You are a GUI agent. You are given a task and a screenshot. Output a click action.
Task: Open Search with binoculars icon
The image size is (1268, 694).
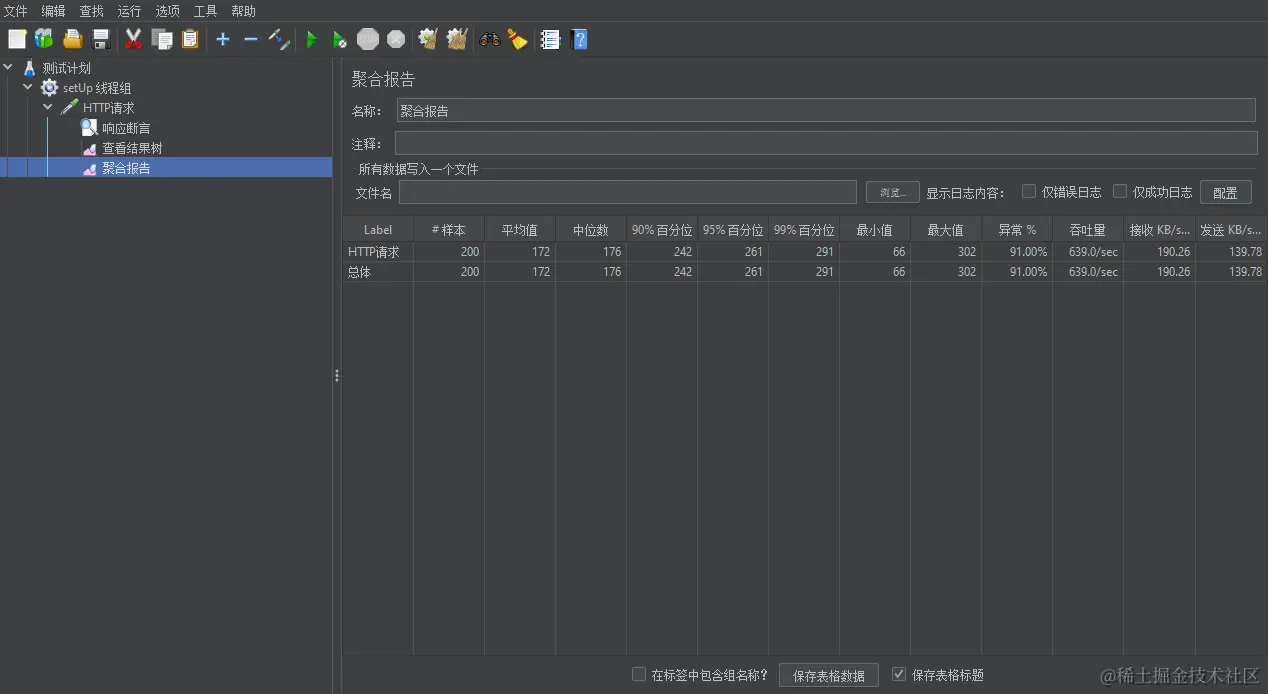[489, 39]
